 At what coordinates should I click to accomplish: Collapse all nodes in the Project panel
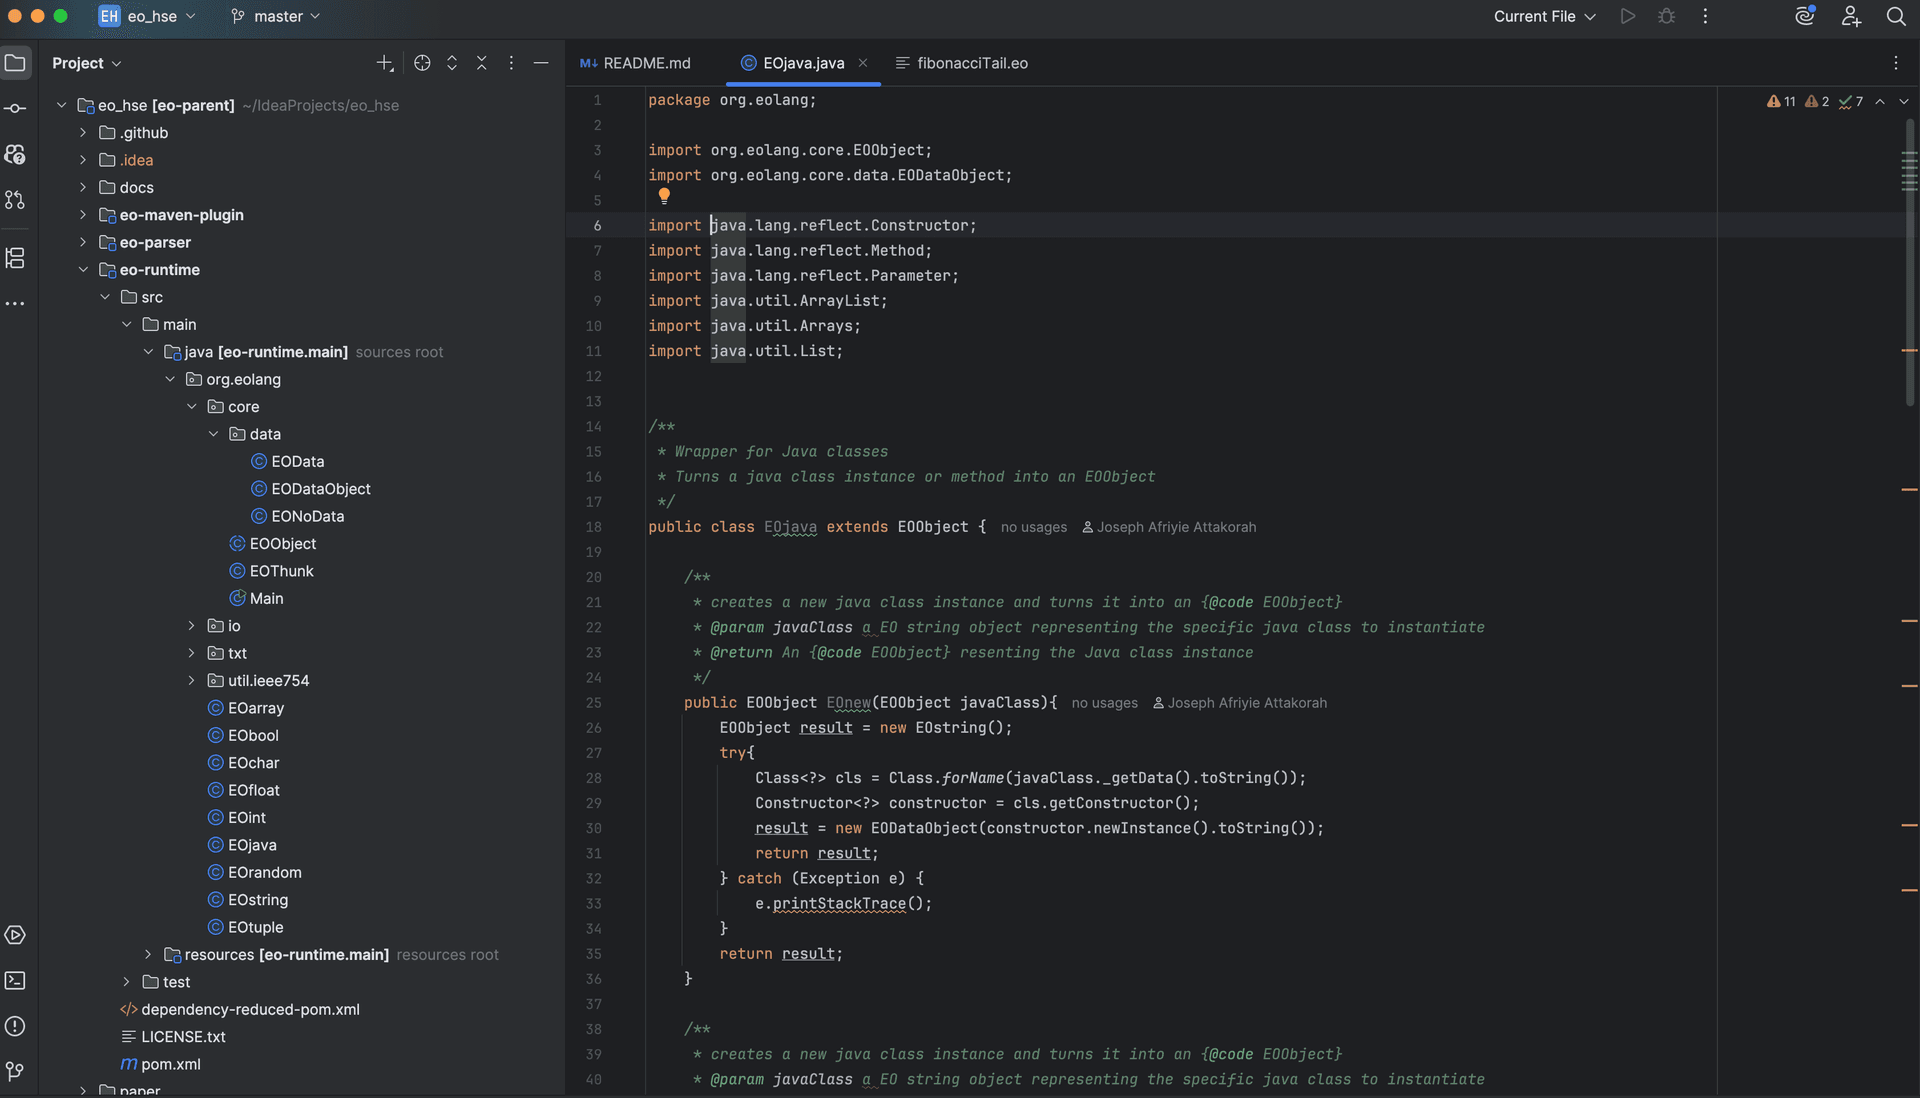(x=481, y=62)
